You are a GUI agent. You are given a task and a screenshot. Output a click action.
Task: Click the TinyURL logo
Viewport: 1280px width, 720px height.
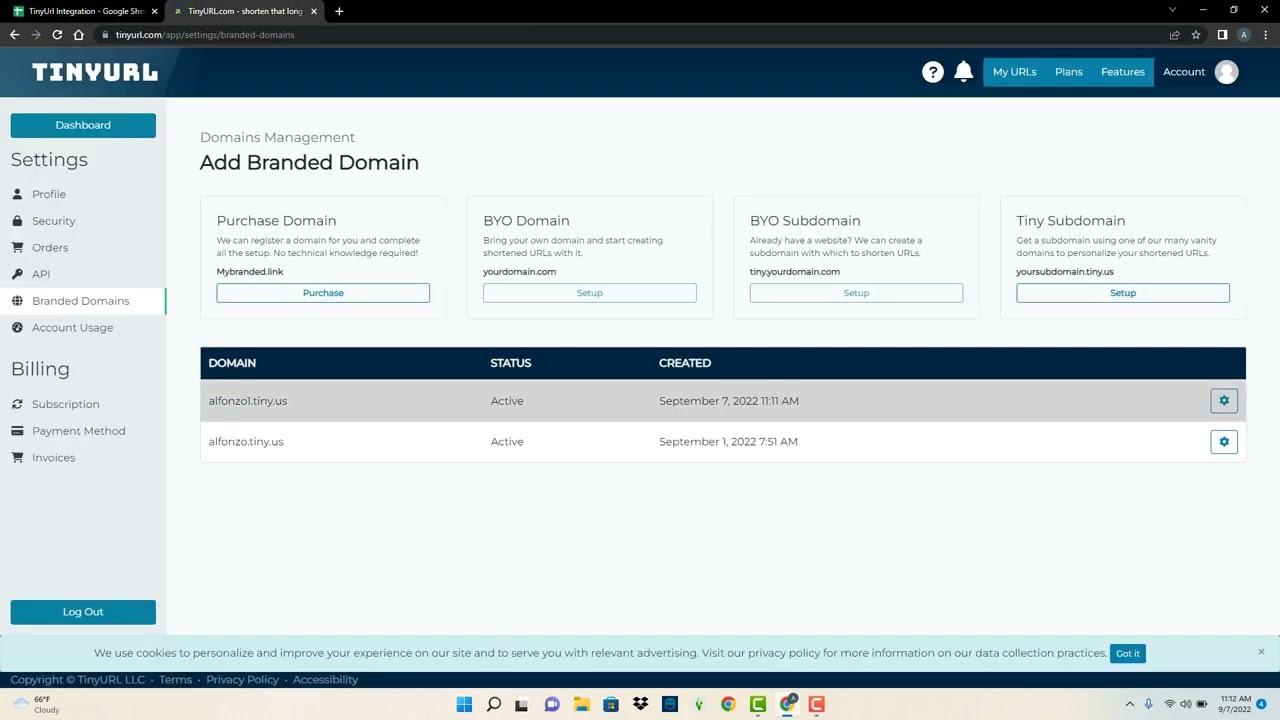click(95, 72)
